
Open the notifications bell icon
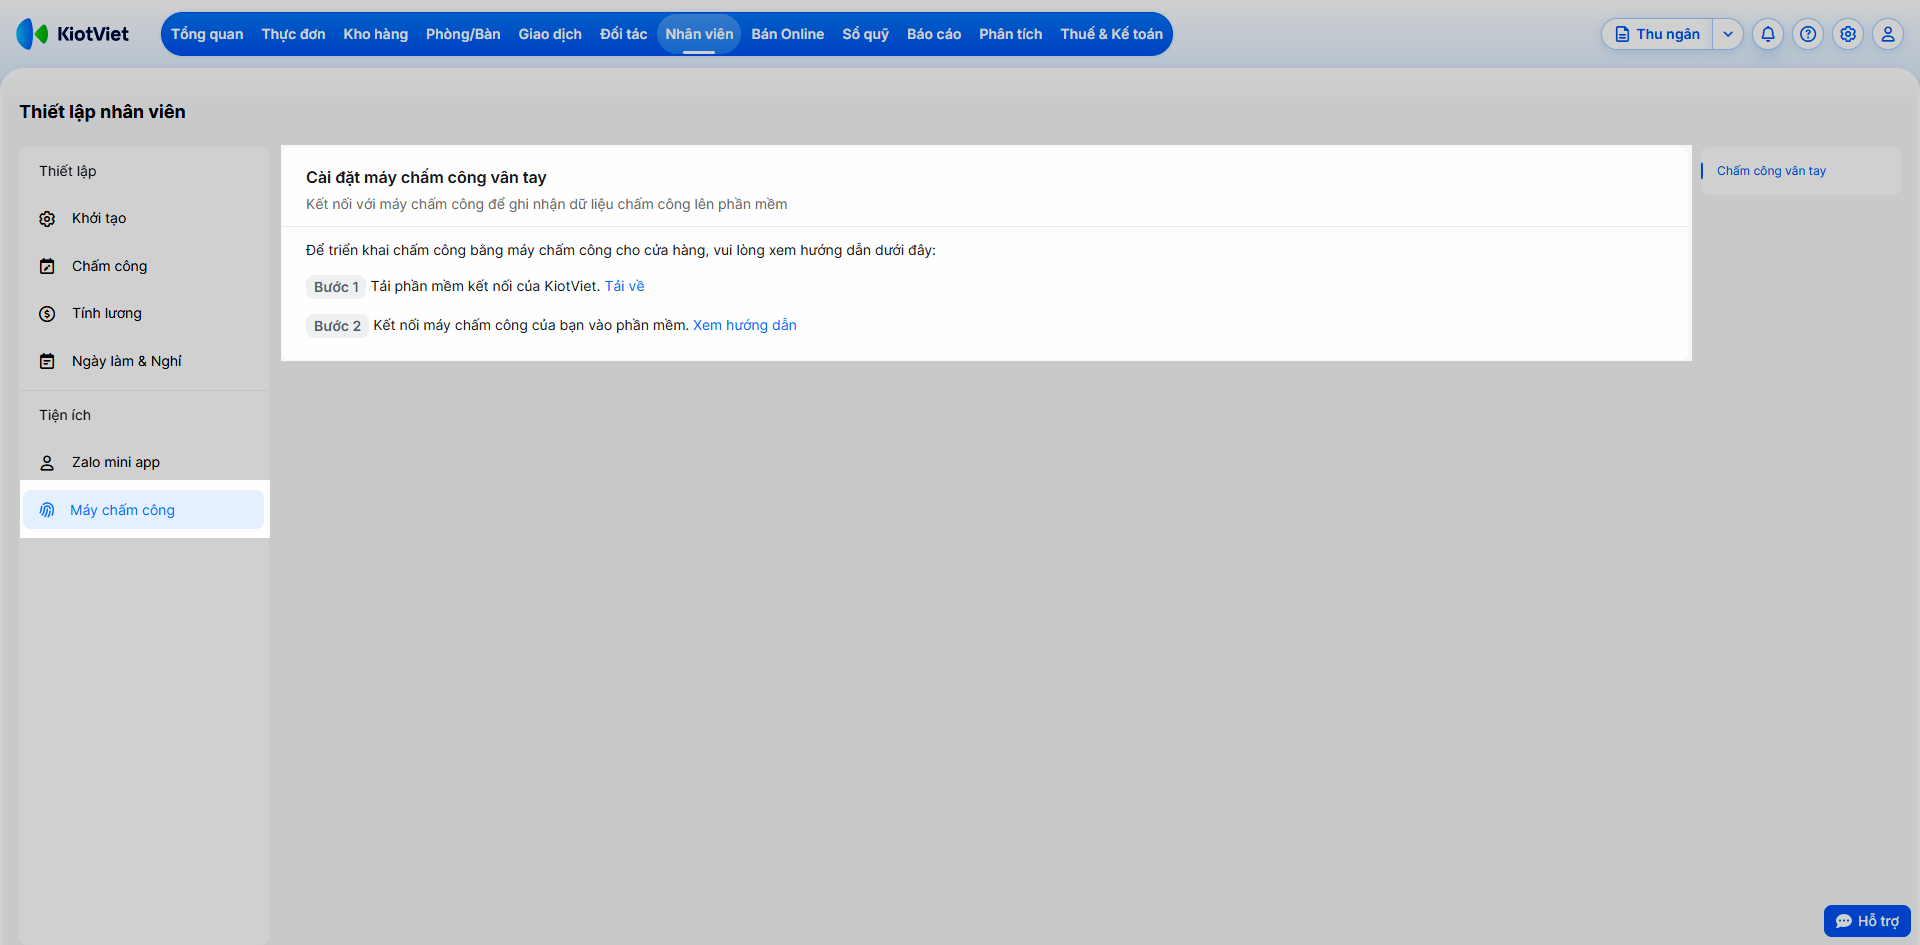tap(1768, 34)
